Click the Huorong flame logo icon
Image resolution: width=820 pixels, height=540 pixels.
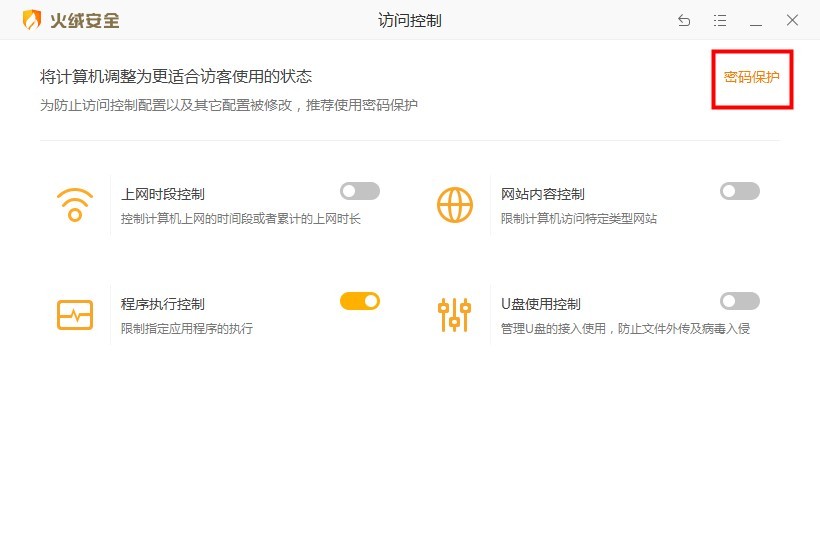32,20
